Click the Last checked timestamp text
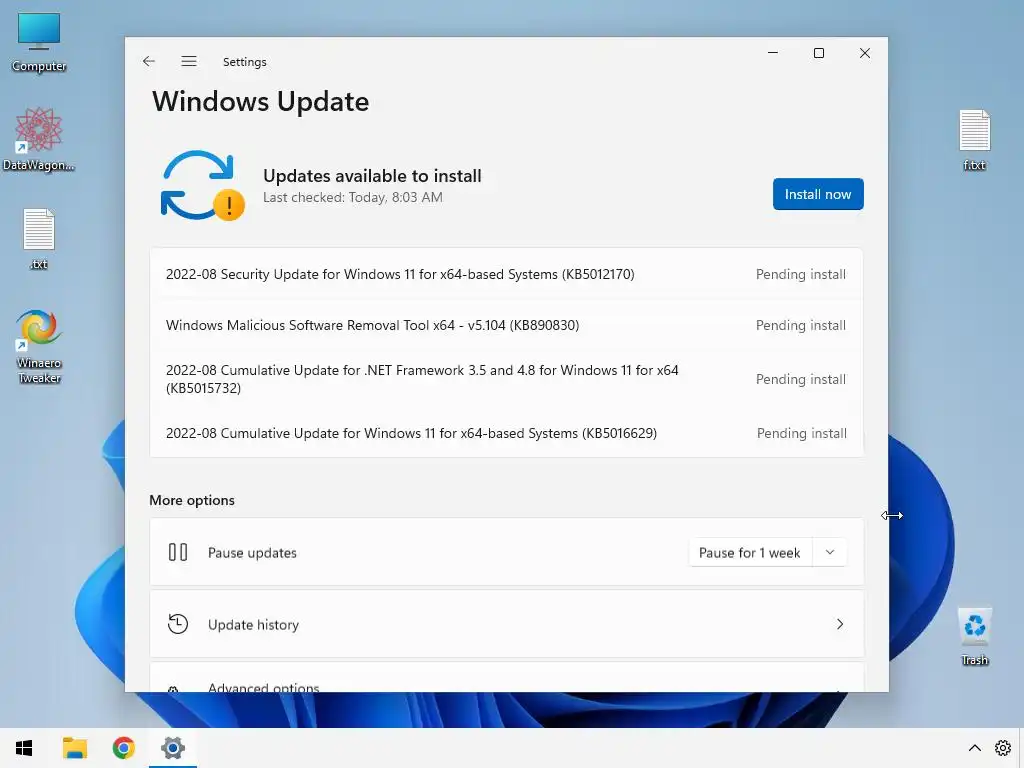 (353, 197)
